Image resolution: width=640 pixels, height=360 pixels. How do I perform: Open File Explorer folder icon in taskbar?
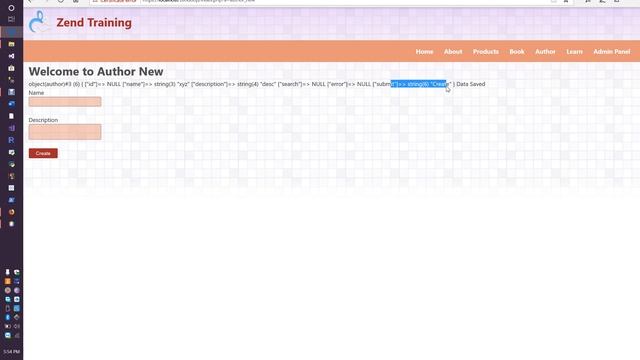tap(11, 44)
